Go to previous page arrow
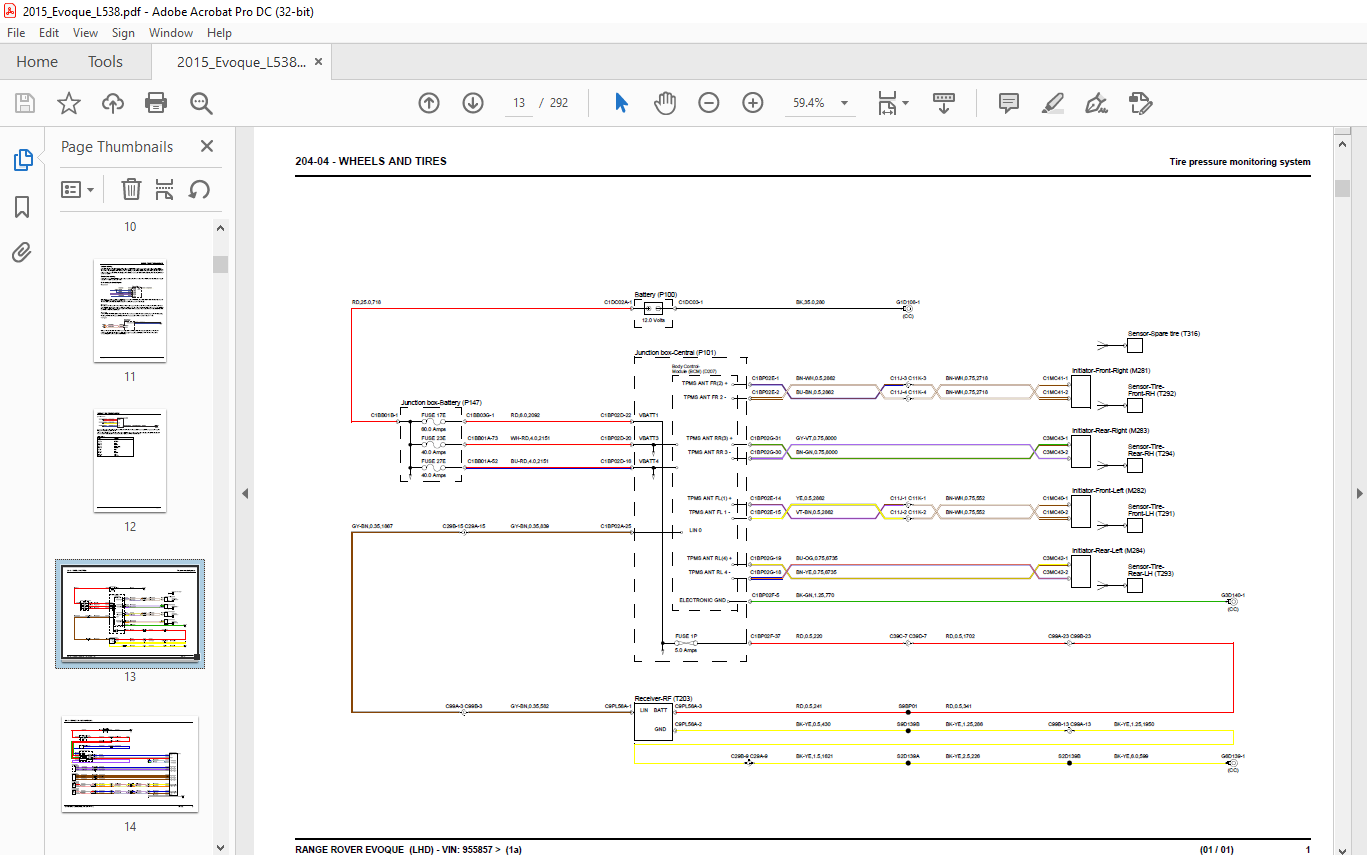This screenshot has height=855, width=1367. coord(429,103)
